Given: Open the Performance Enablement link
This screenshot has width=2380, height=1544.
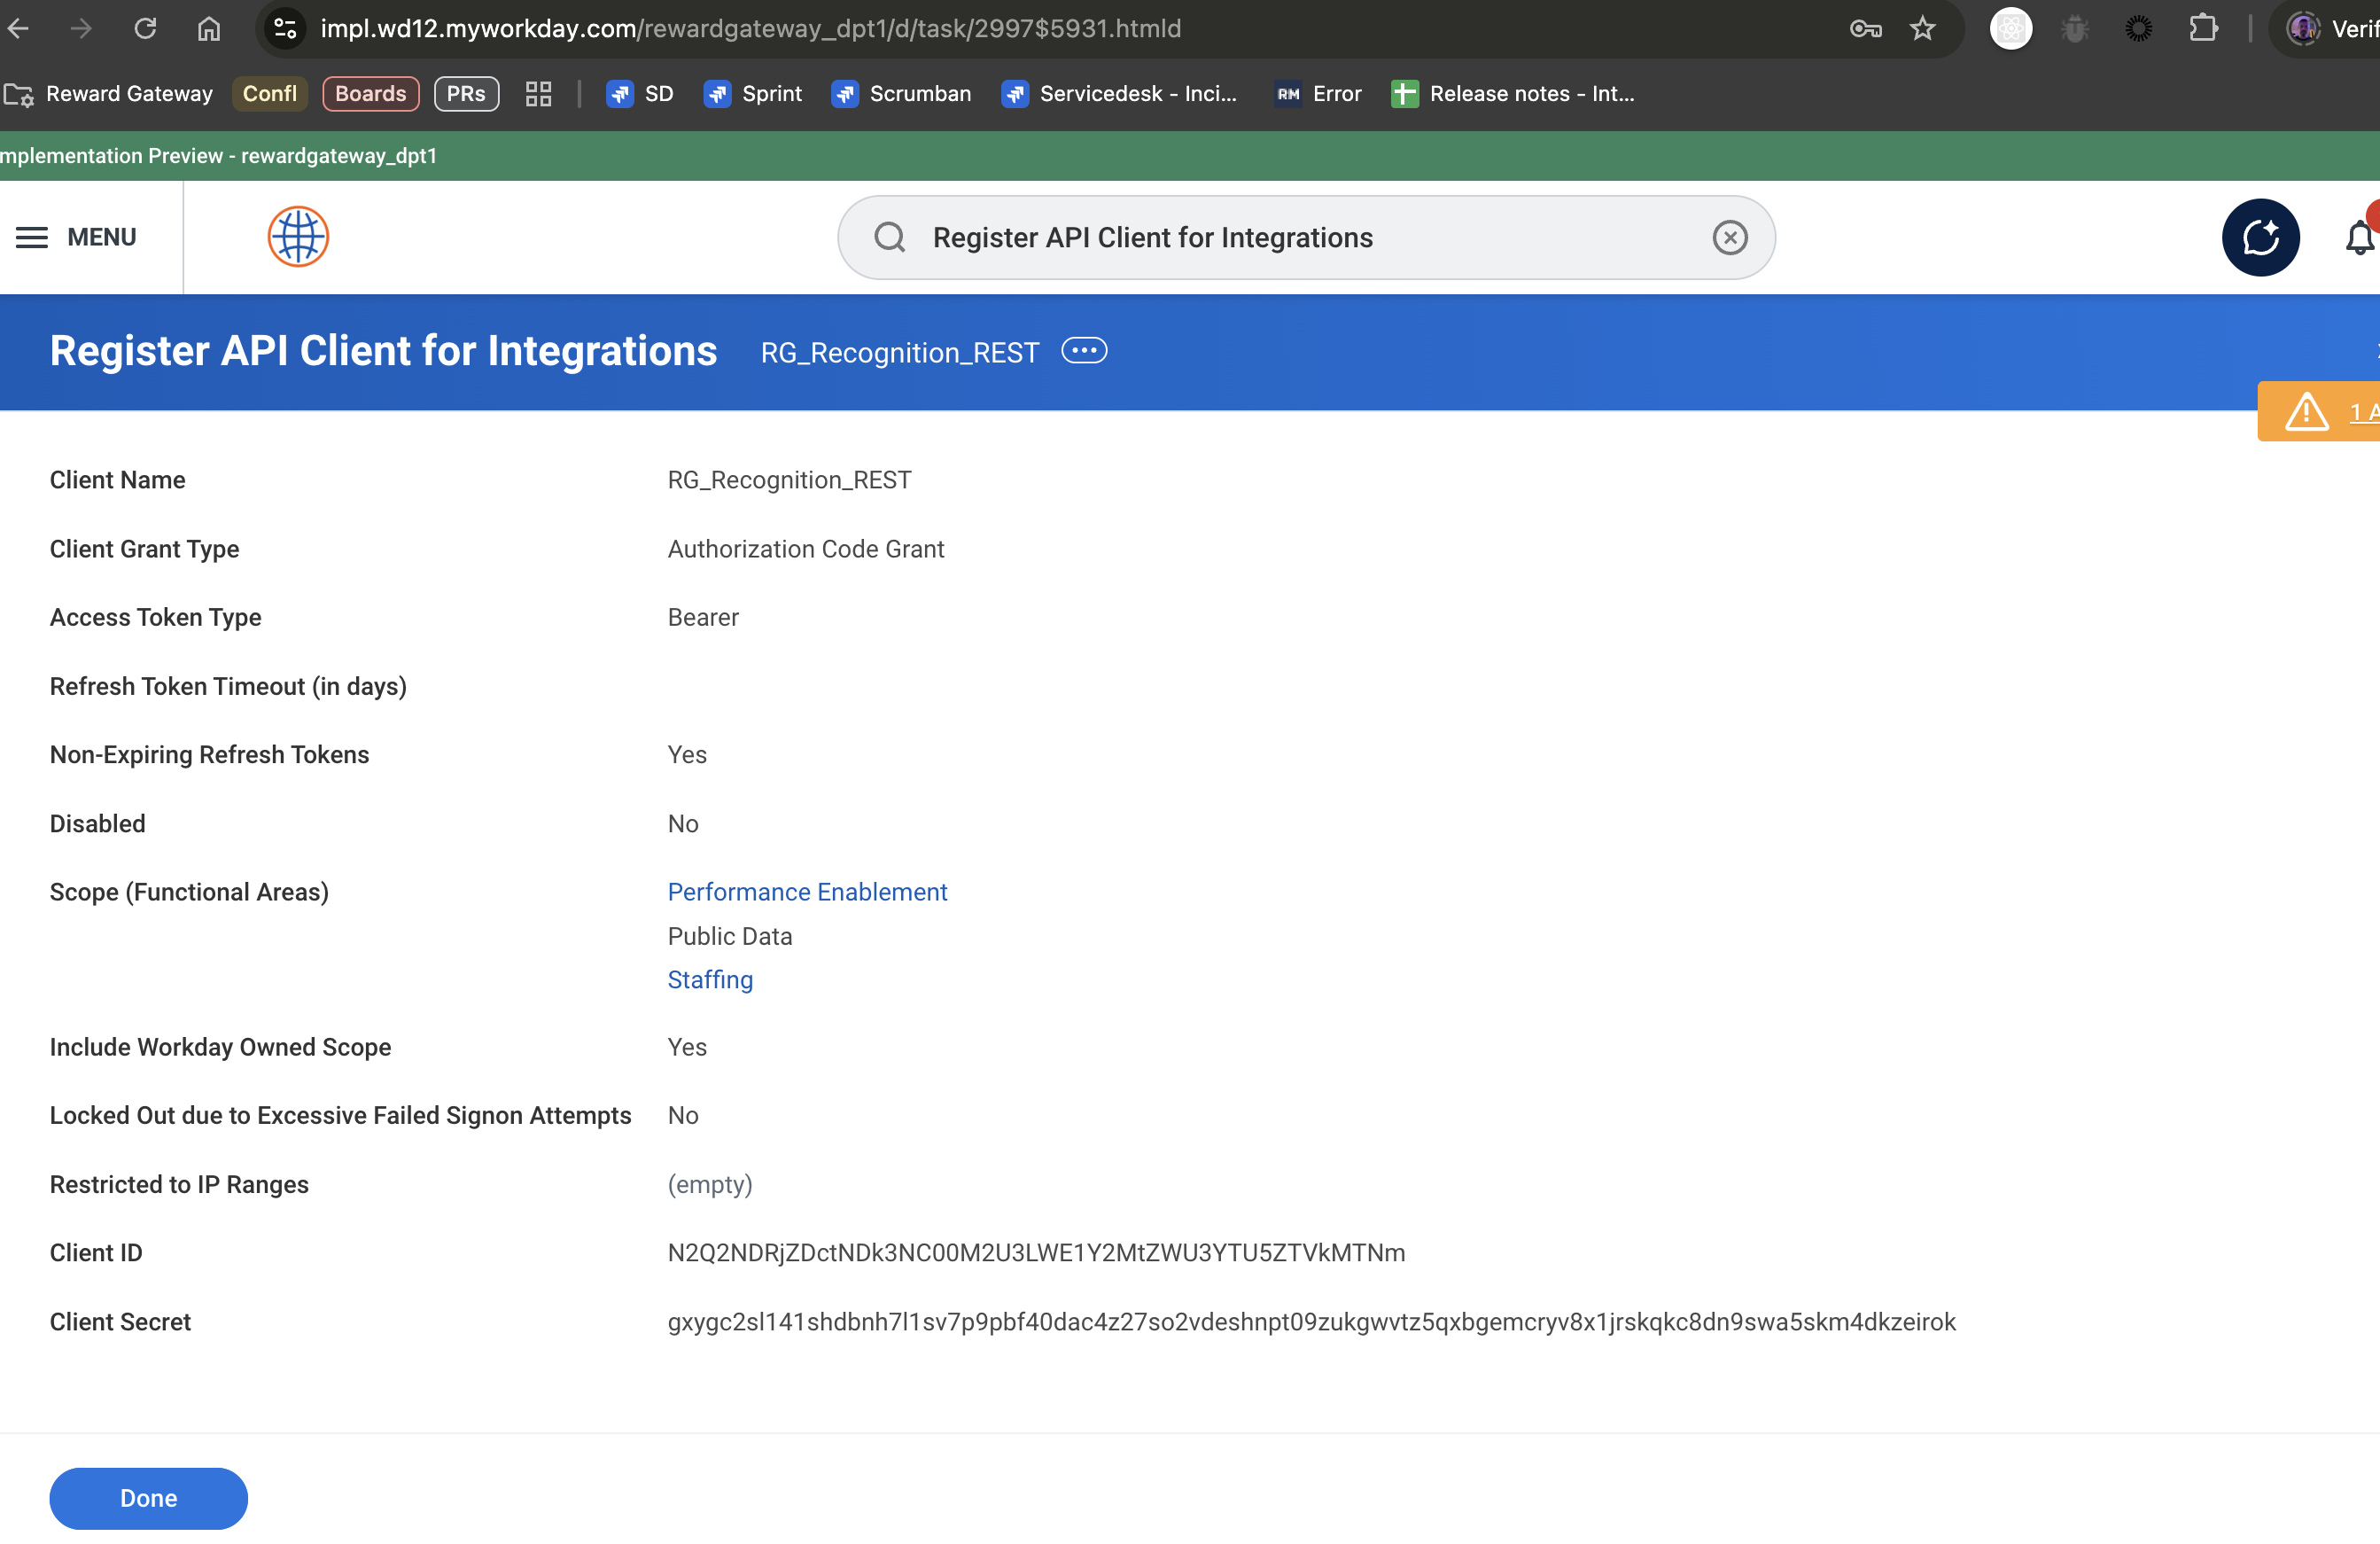Looking at the screenshot, I should pos(807,891).
